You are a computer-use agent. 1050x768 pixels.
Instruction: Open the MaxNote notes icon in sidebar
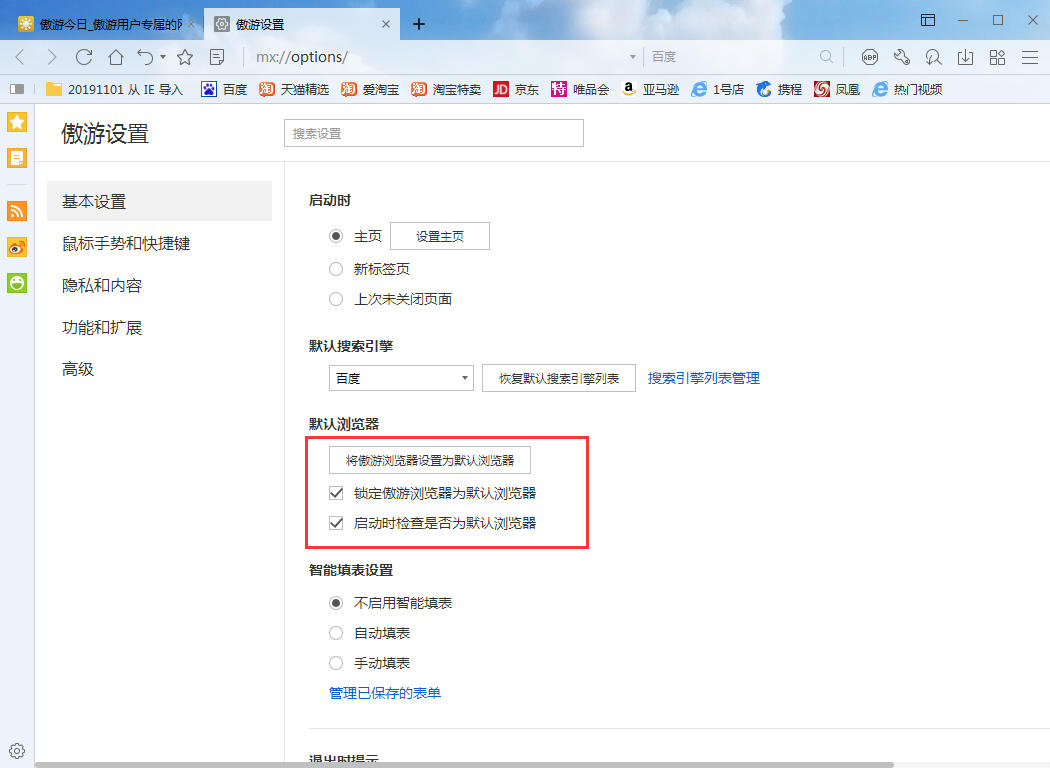16,157
